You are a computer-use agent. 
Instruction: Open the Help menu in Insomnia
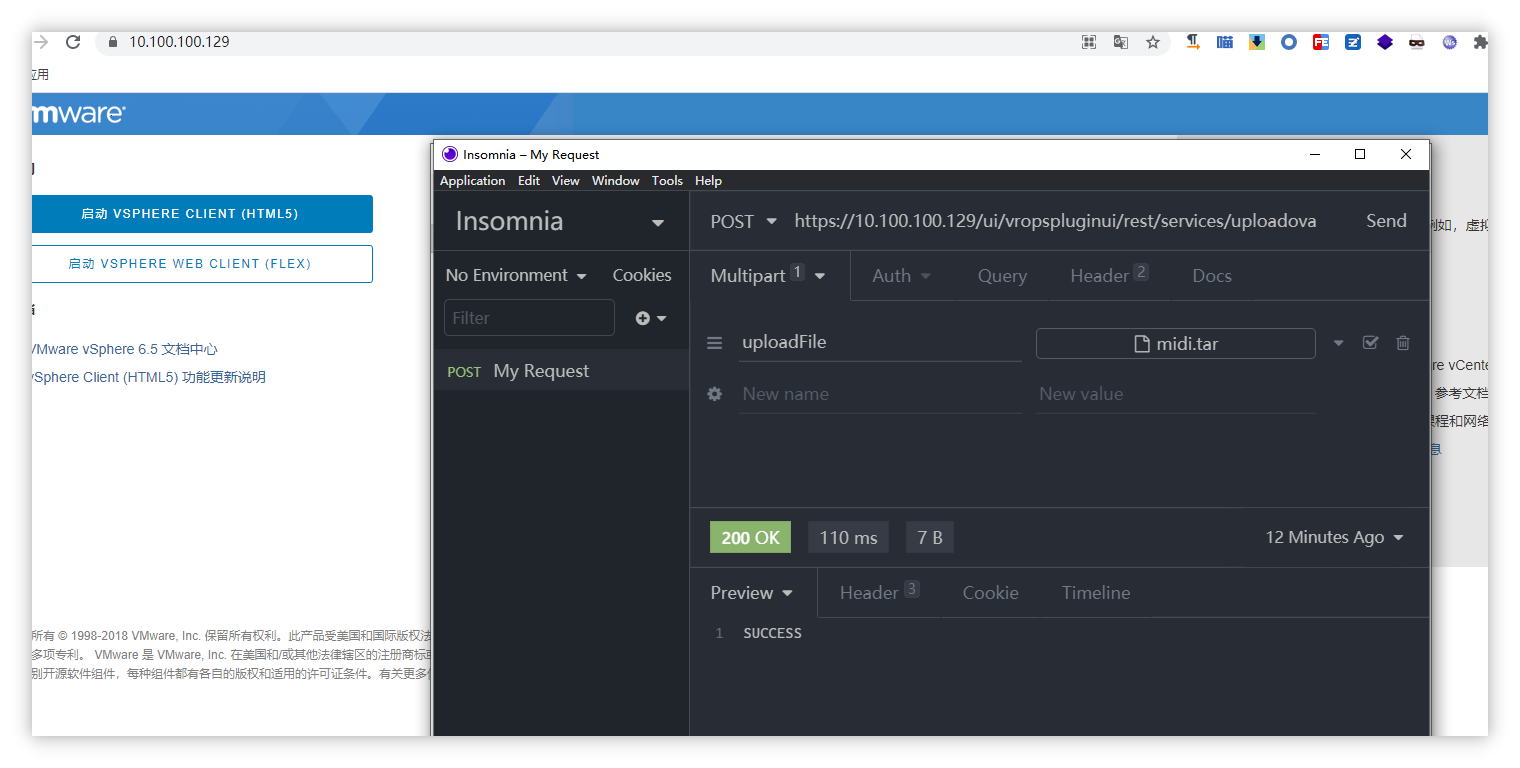tap(708, 181)
